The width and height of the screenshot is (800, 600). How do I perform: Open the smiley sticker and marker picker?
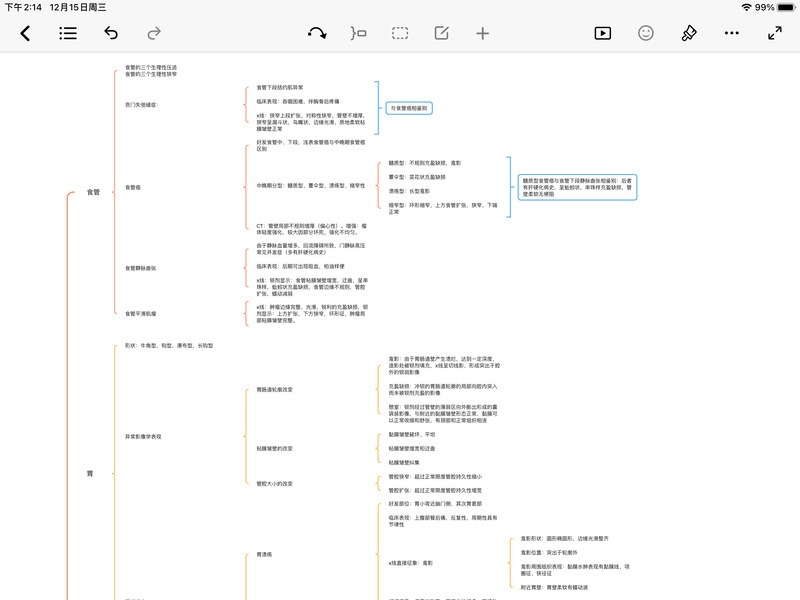pyautogui.click(x=645, y=34)
